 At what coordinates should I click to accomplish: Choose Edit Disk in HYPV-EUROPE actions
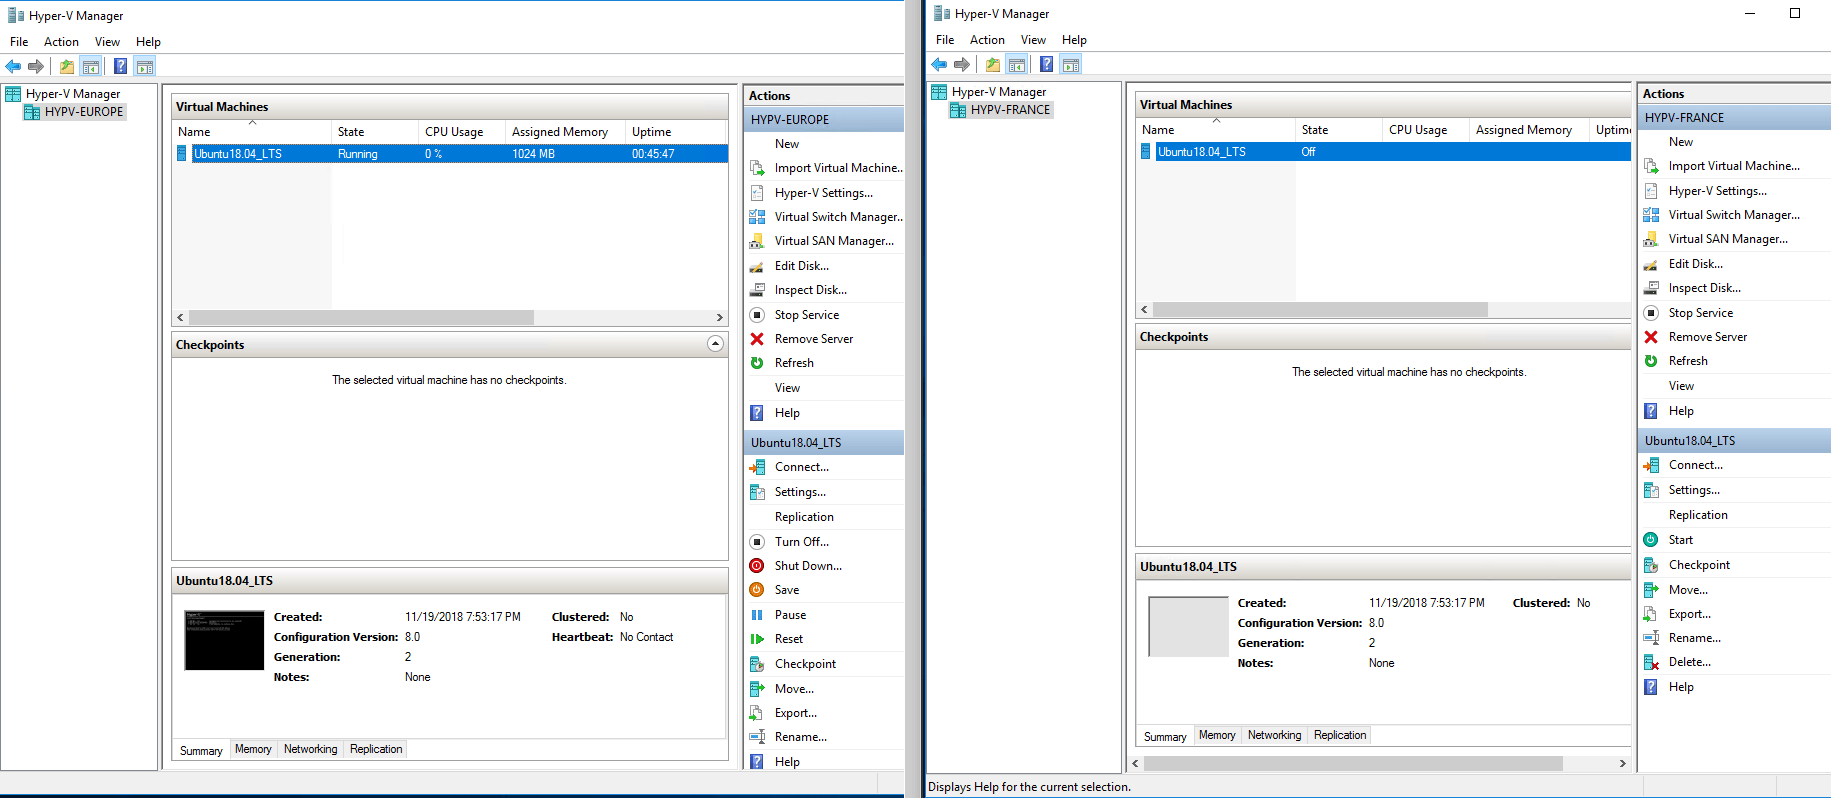point(801,266)
